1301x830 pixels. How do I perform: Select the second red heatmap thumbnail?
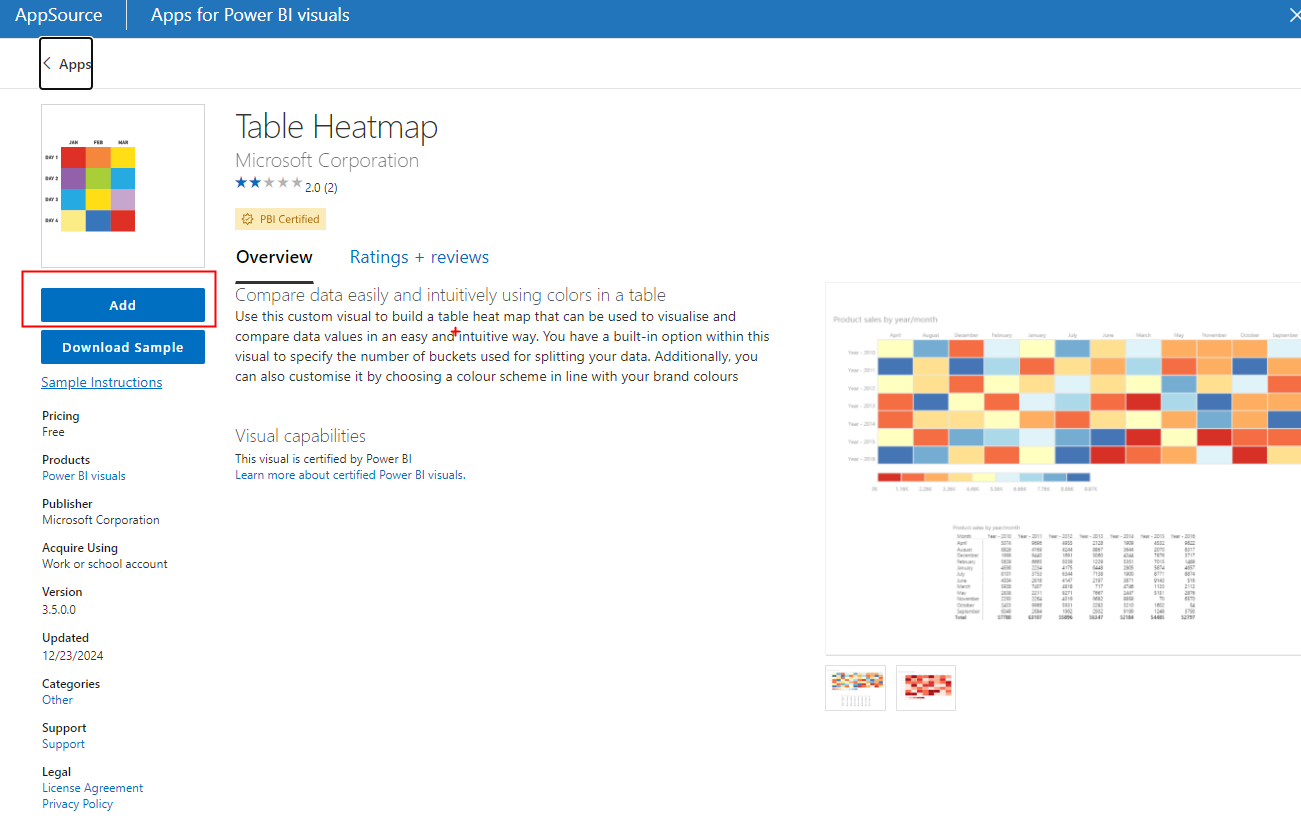pos(926,688)
